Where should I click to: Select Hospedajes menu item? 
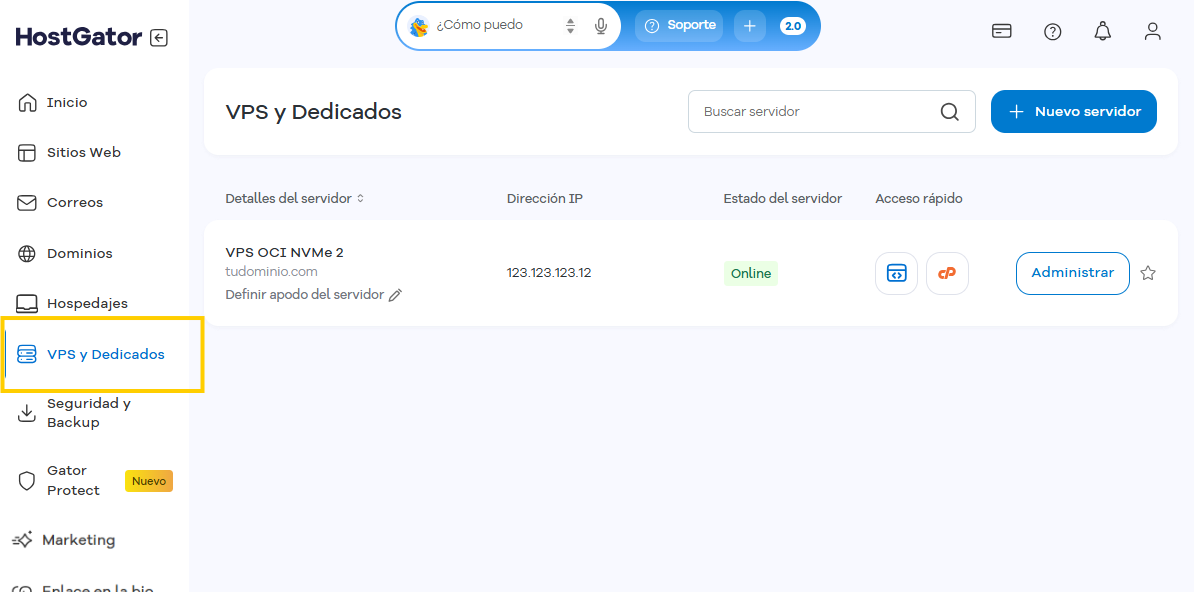point(87,303)
